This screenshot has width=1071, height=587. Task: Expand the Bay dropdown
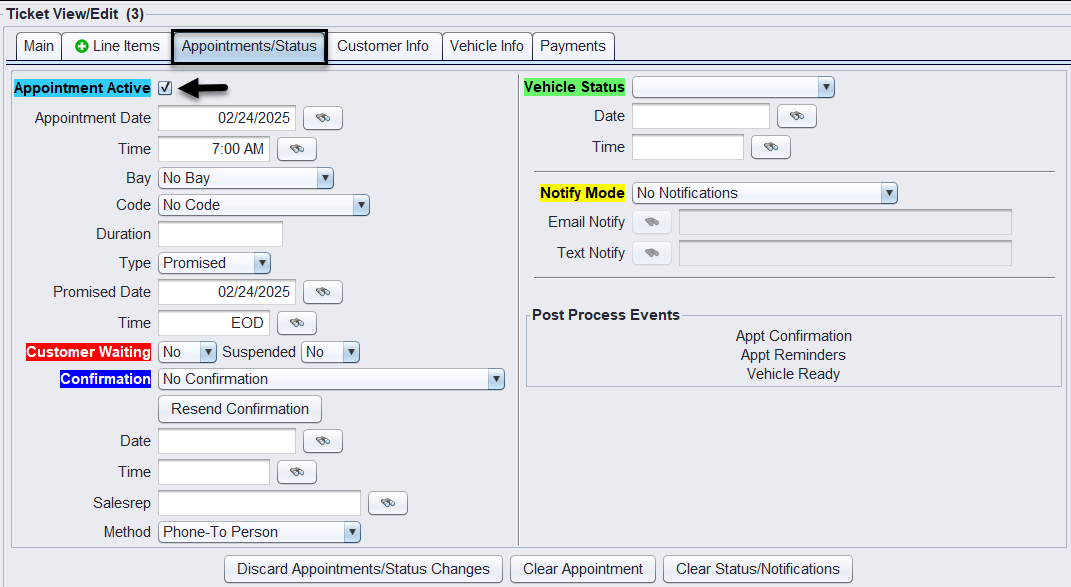click(x=245, y=178)
